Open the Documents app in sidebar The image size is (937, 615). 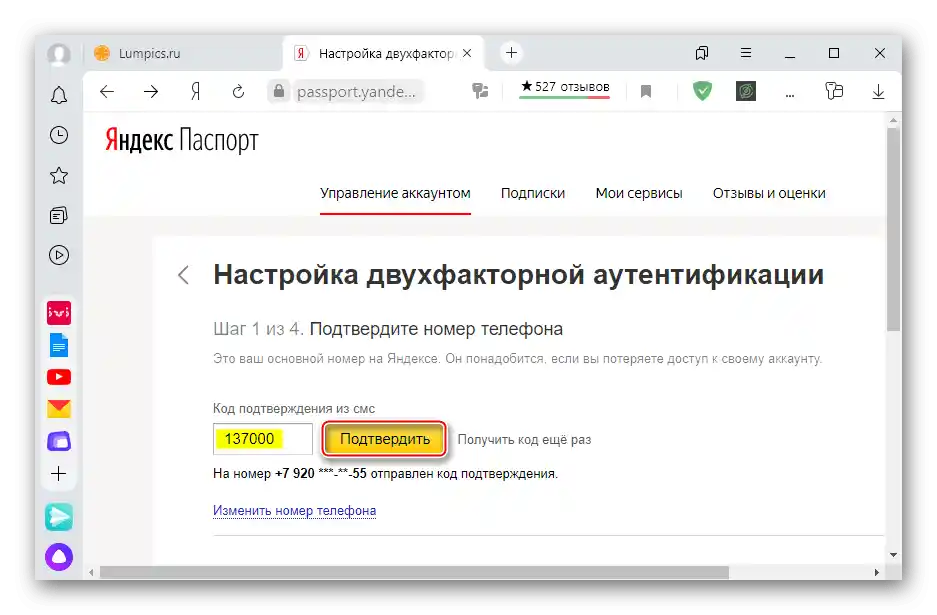click(x=59, y=345)
